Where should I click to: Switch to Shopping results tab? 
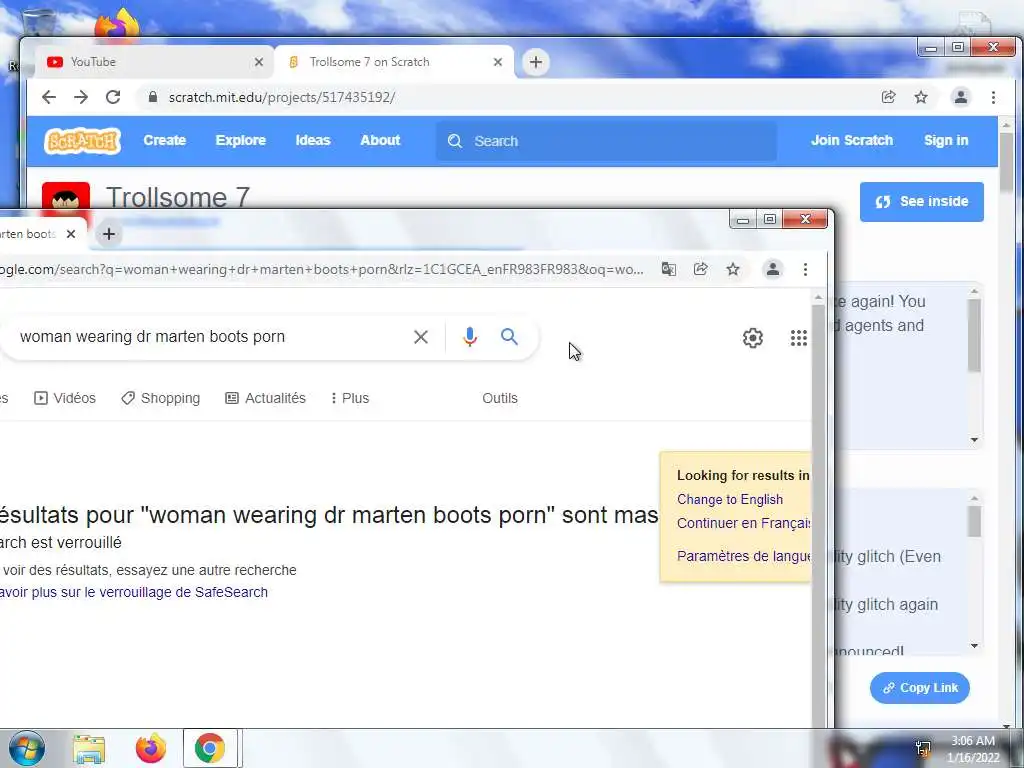[161, 398]
